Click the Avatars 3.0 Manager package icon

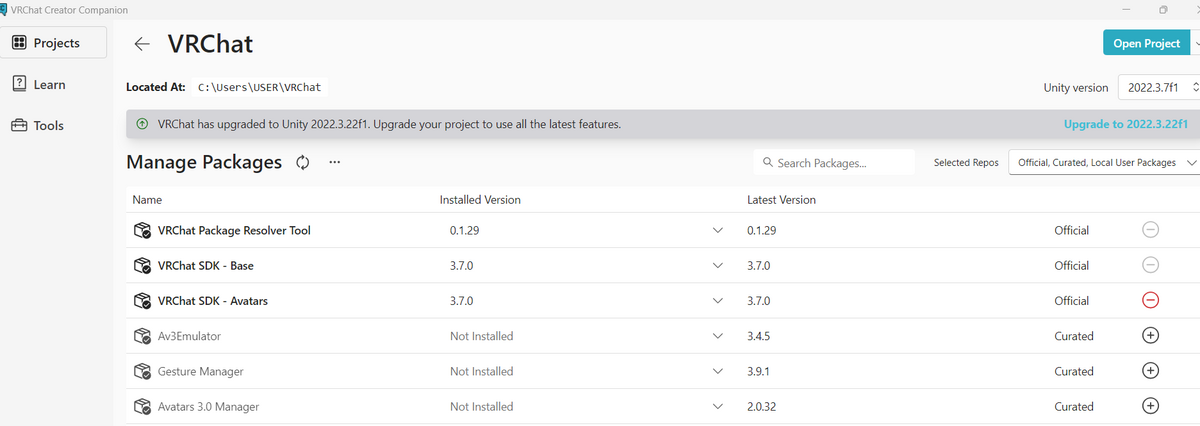point(142,407)
